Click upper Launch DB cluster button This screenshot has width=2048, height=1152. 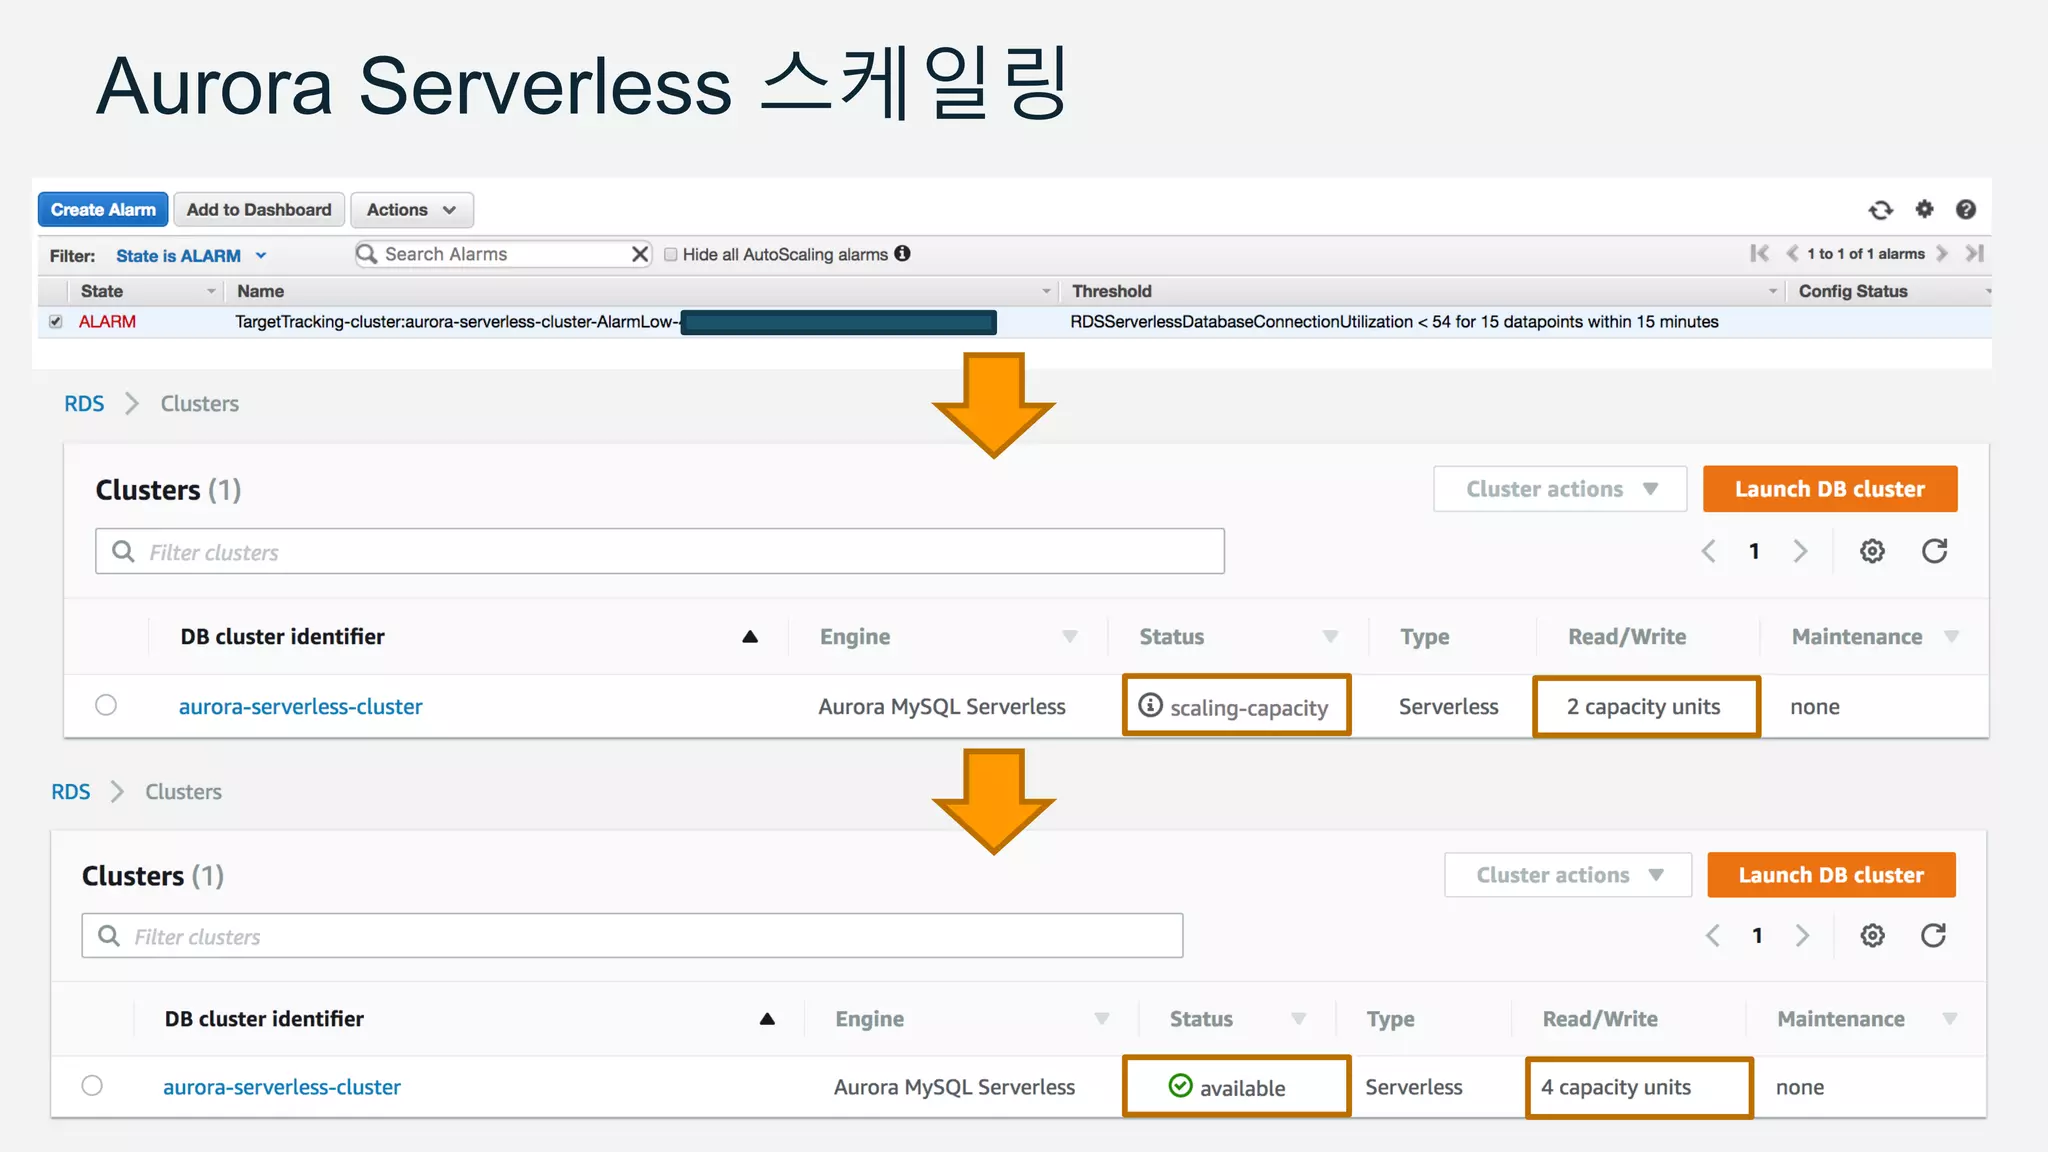point(1830,489)
